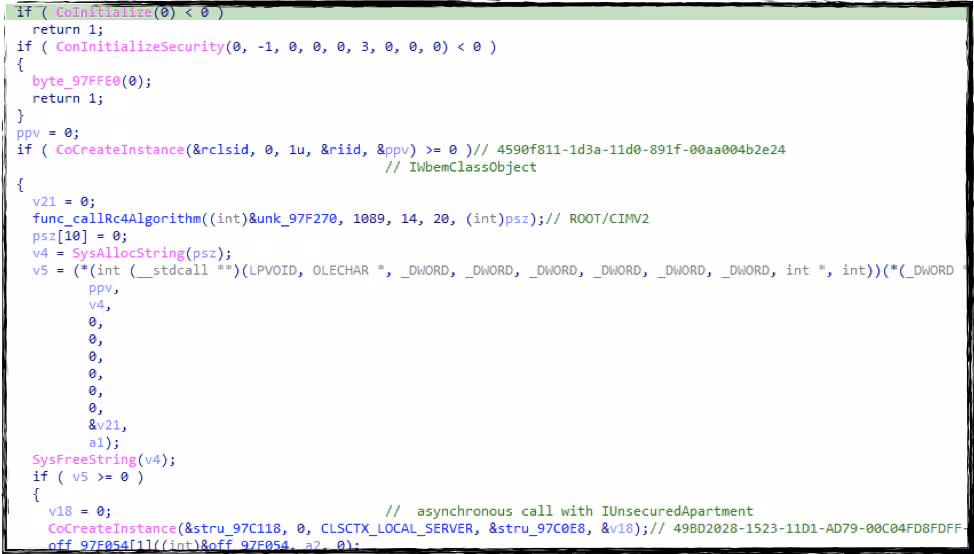Select the 'v18 = 0' assignment

78,511
